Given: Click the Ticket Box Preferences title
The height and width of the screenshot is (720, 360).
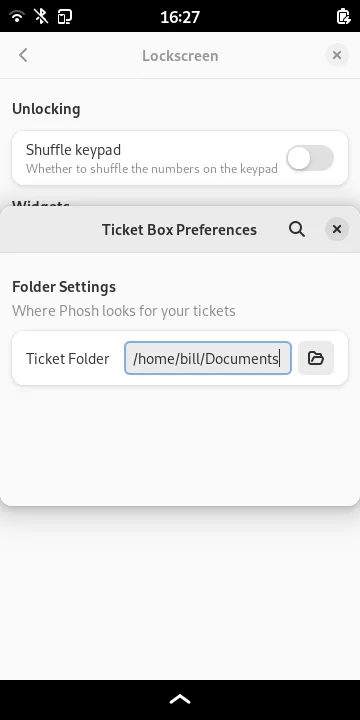Looking at the screenshot, I should (179, 230).
